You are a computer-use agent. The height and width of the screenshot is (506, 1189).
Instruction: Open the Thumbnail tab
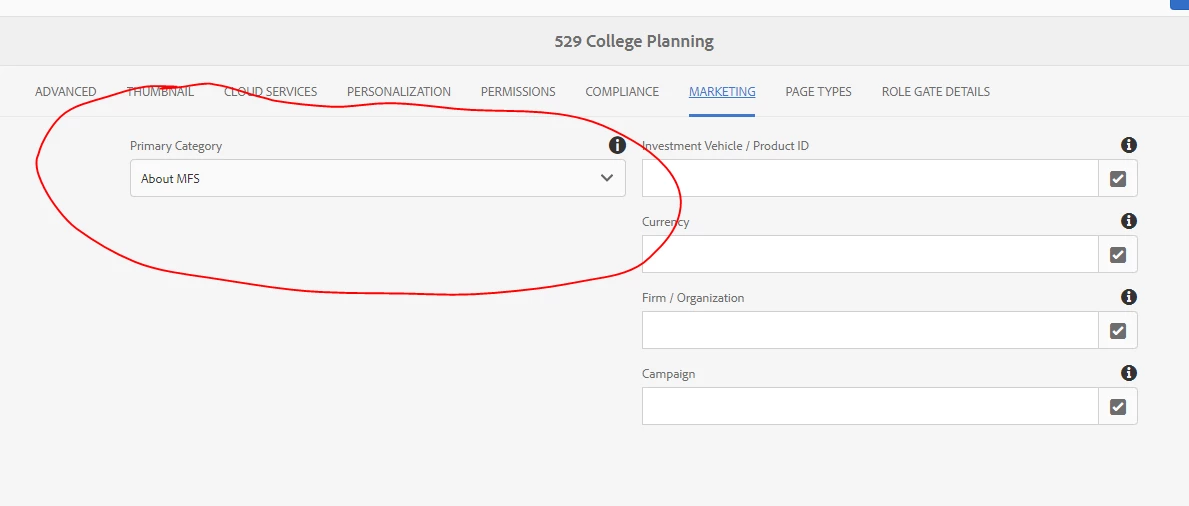tap(160, 92)
